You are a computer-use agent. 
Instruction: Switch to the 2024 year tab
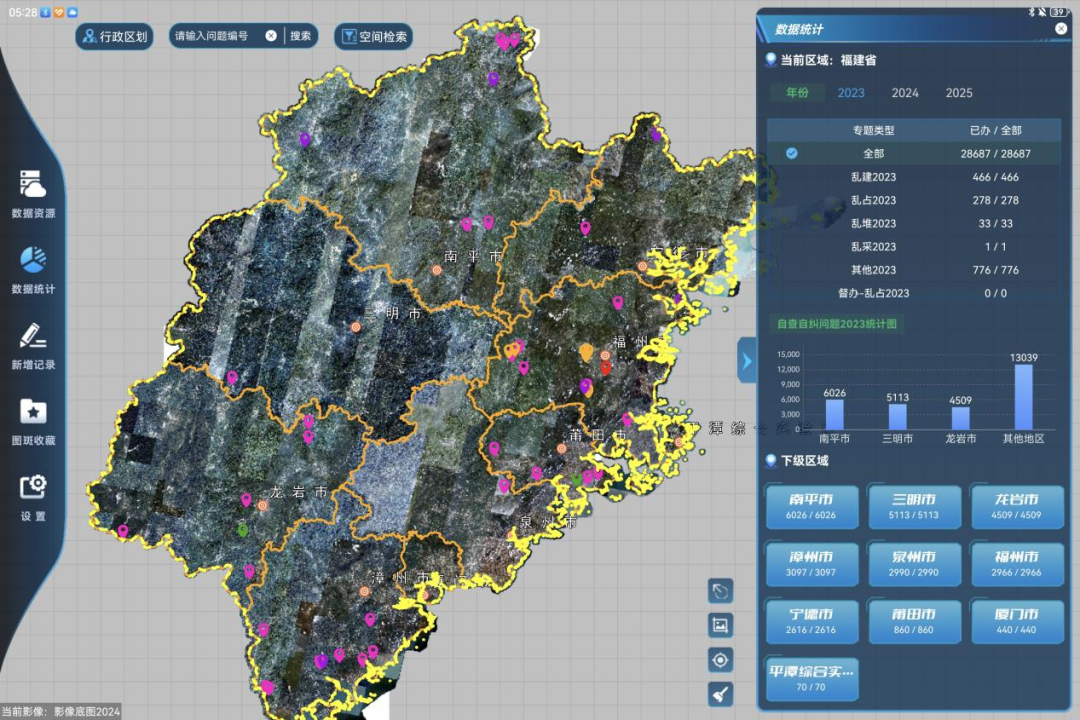(905, 93)
